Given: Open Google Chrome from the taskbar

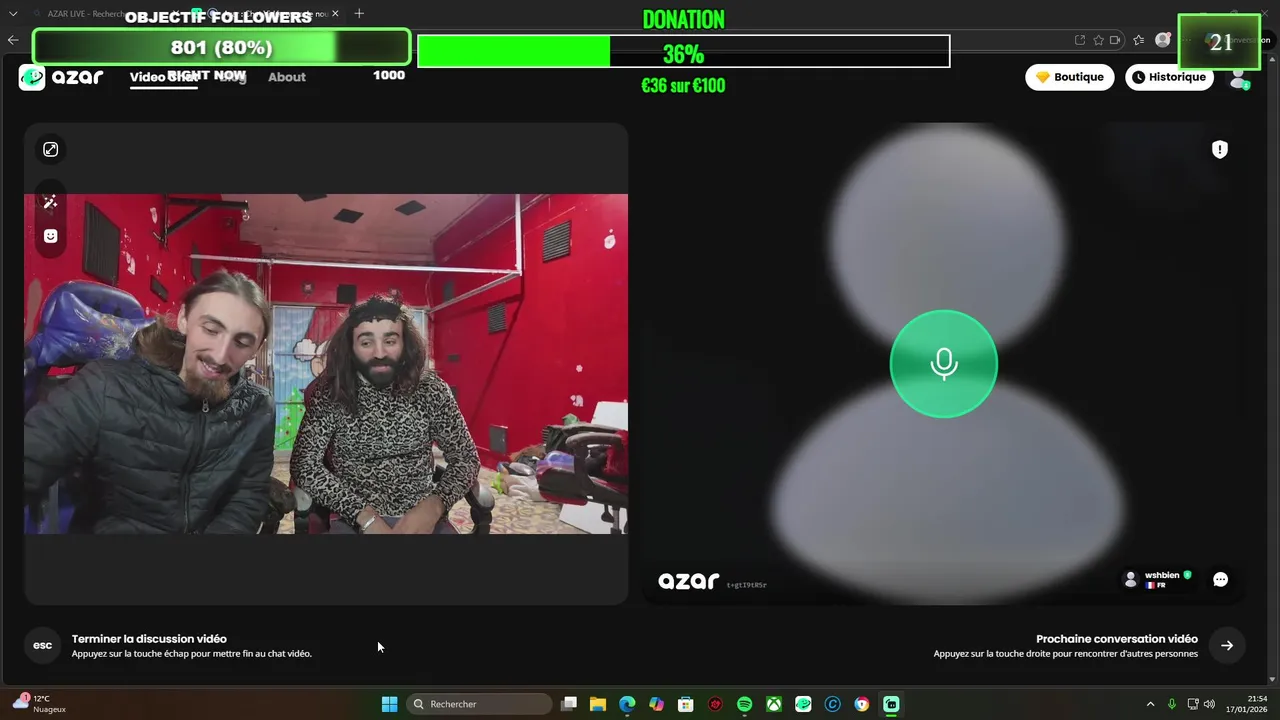Looking at the screenshot, I should pyautogui.click(x=862, y=704).
